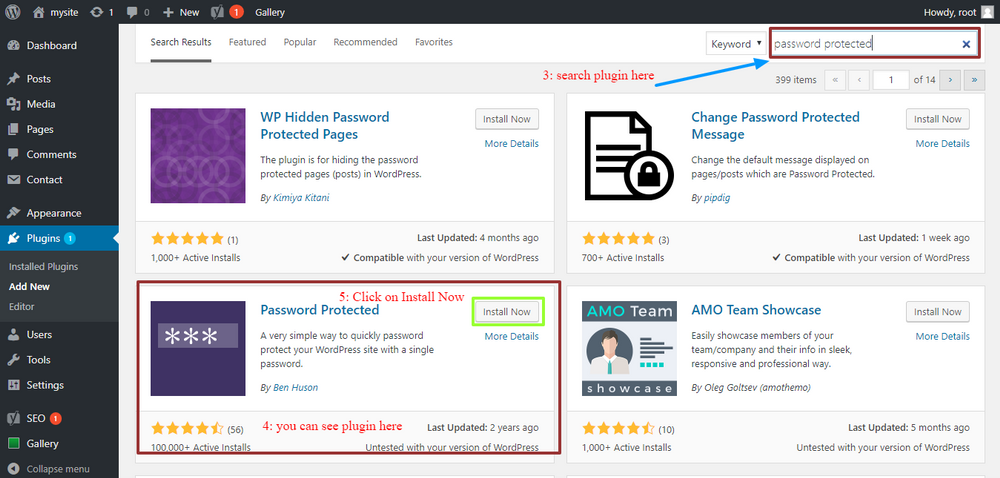Install the Password Protected plugin
This screenshot has width=1000, height=478.
[x=507, y=312]
